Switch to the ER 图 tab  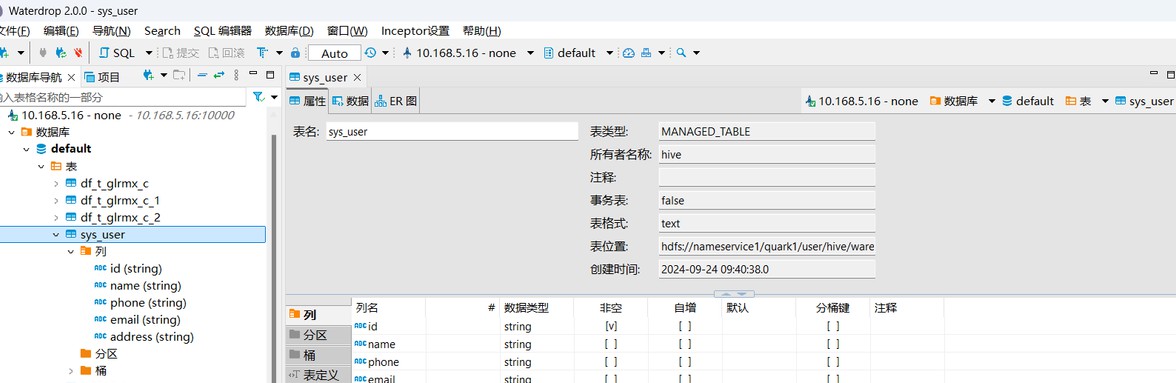pyautogui.click(x=395, y=101)
